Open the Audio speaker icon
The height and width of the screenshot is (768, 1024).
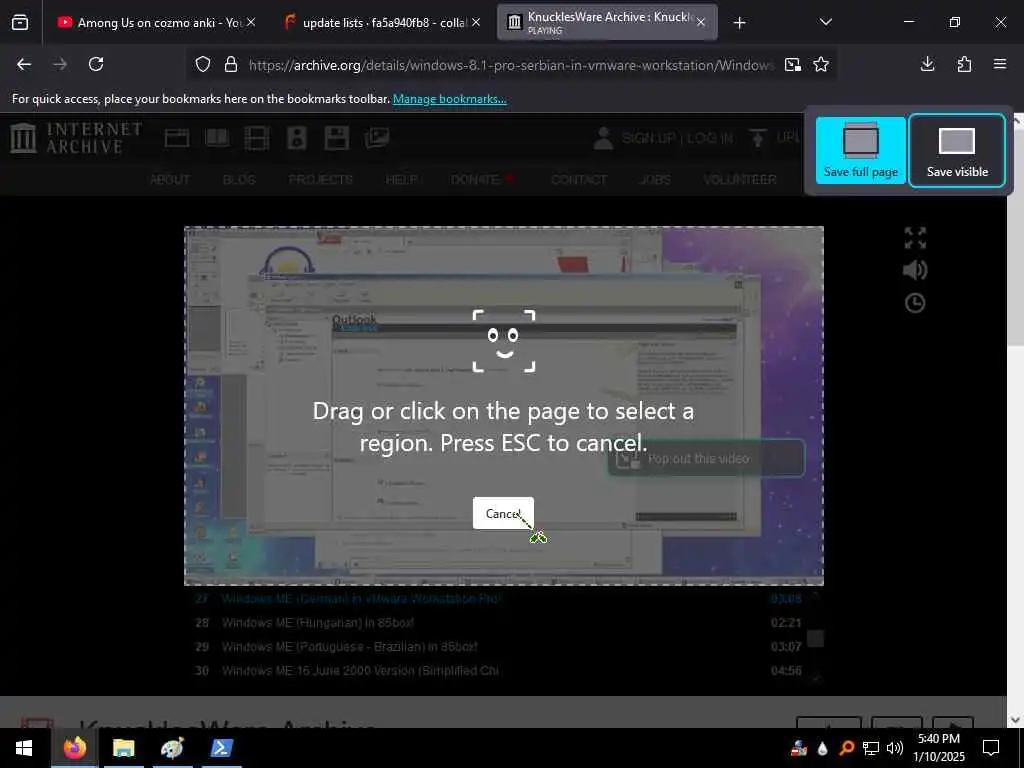pyautogui.click(x=297, y=138)
